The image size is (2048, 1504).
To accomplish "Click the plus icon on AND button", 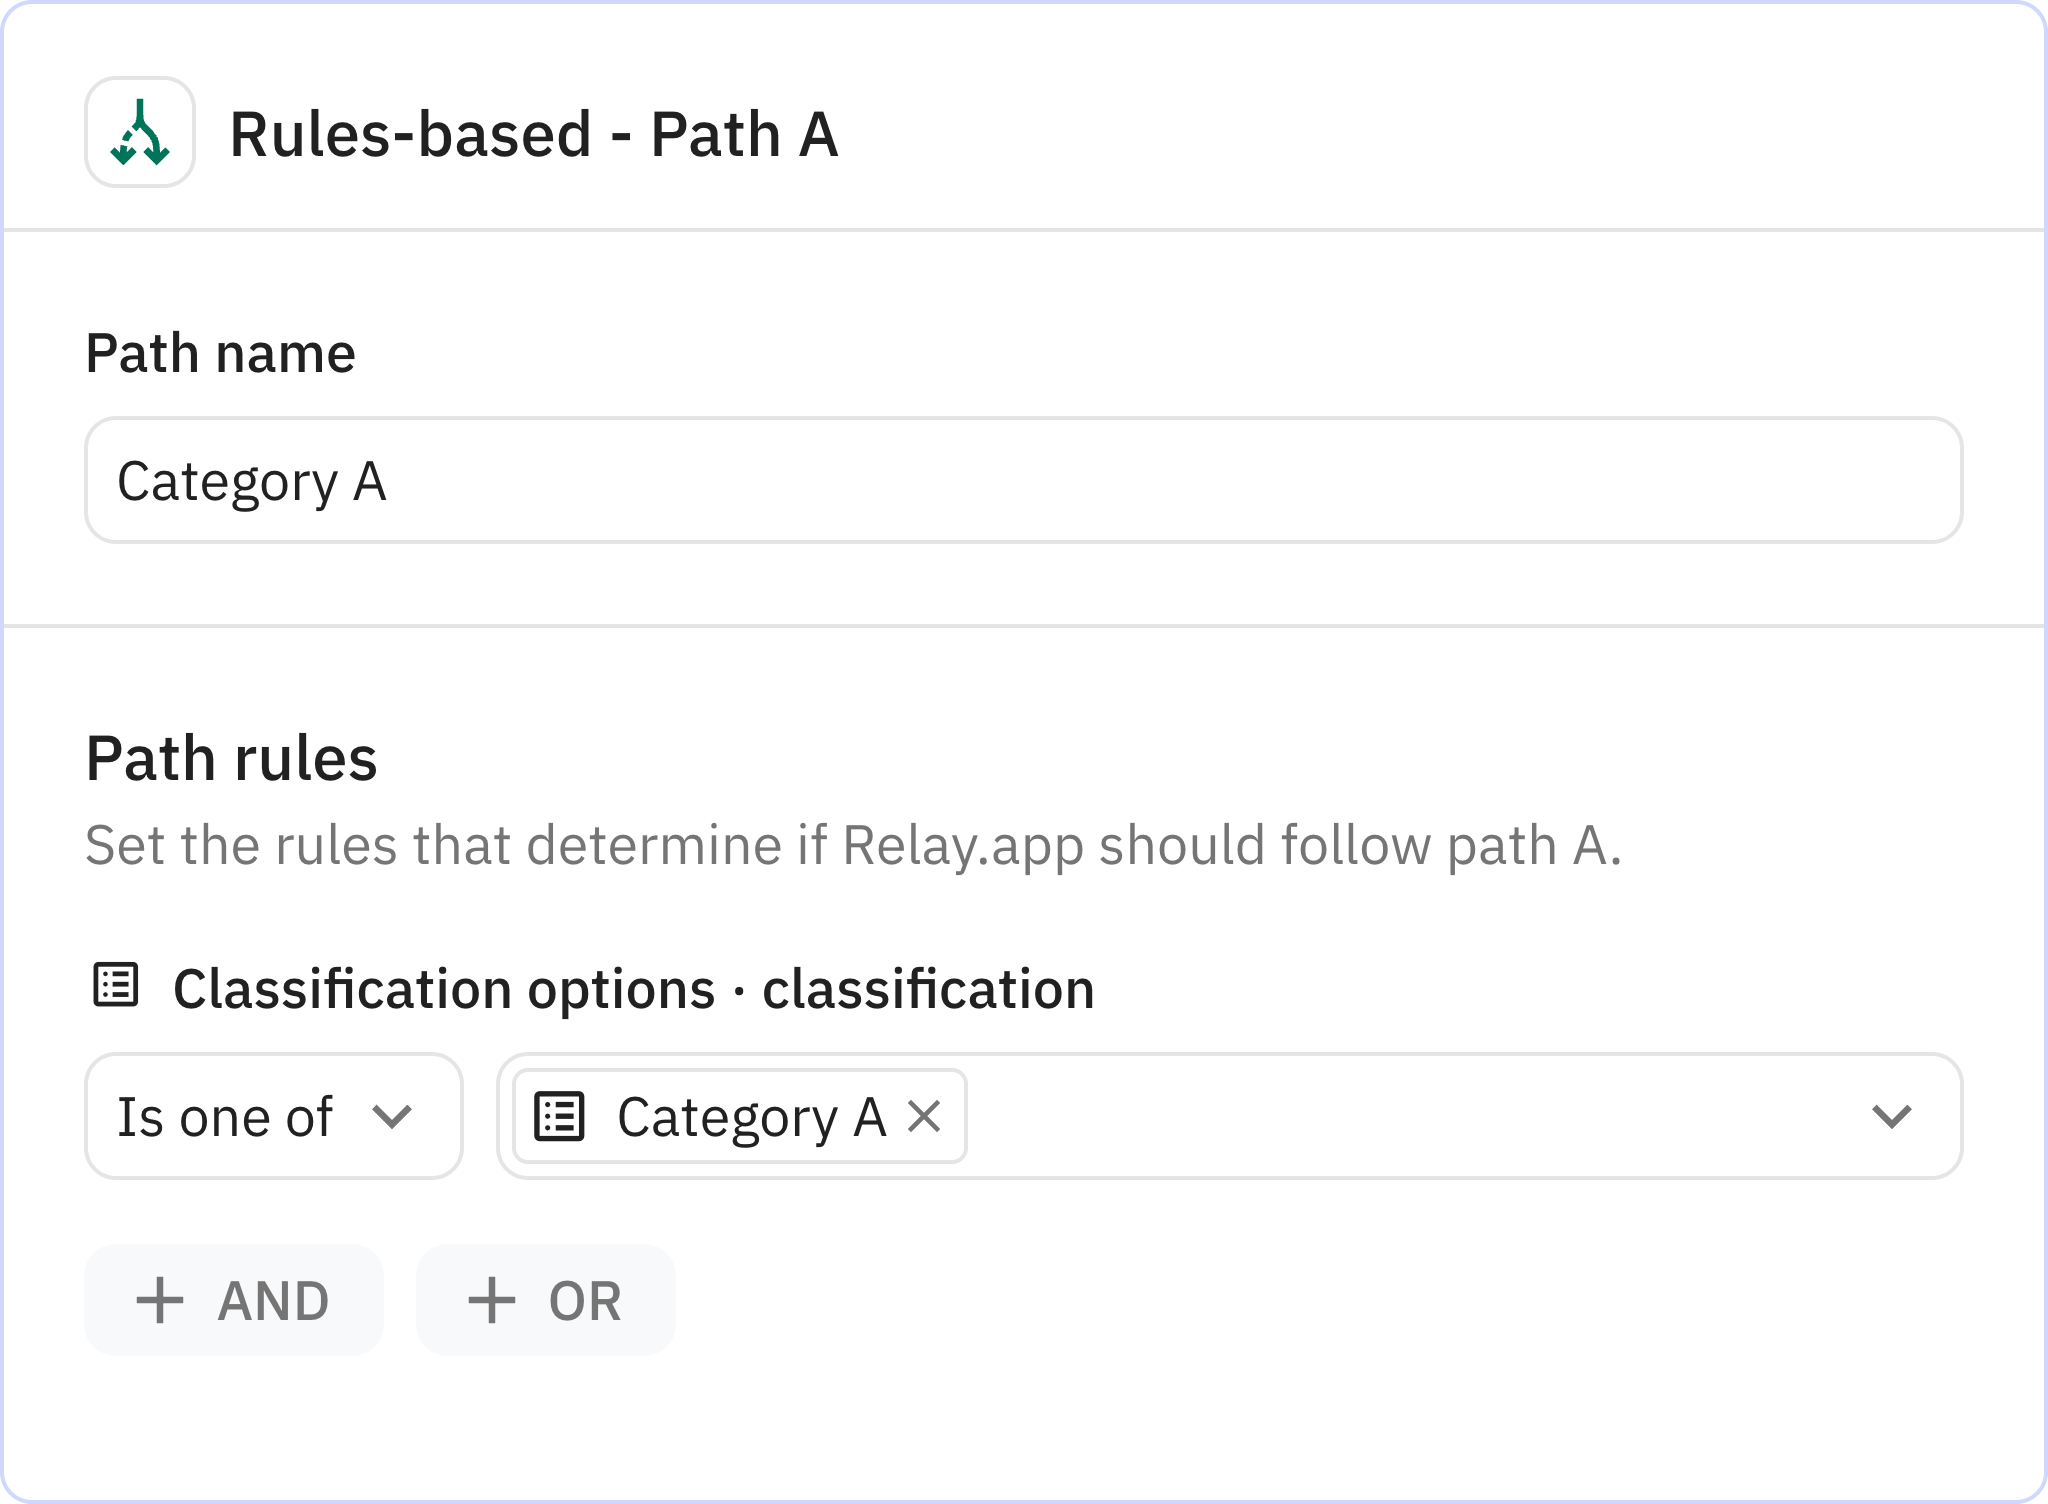I will (160, 1301).
